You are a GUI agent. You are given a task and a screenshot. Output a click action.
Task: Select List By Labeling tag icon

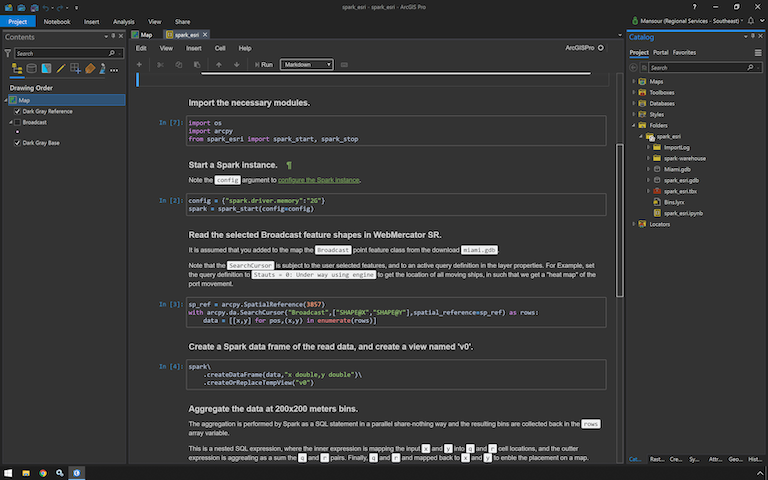coord(90,69)
